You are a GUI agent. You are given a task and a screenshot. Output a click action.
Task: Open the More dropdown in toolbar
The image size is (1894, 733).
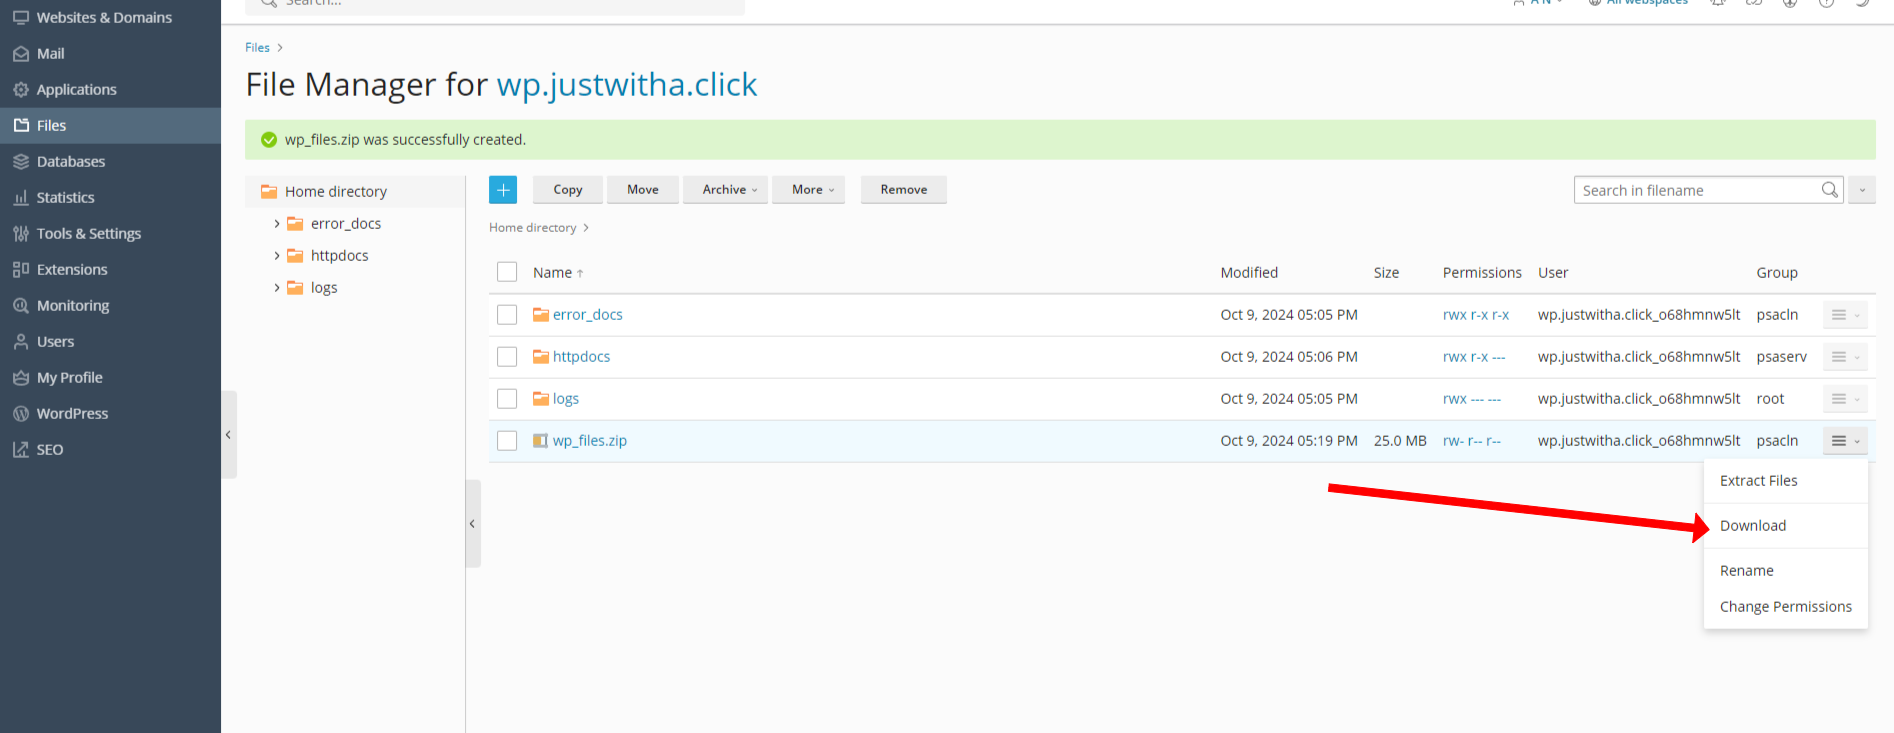[x=812, y=190]
